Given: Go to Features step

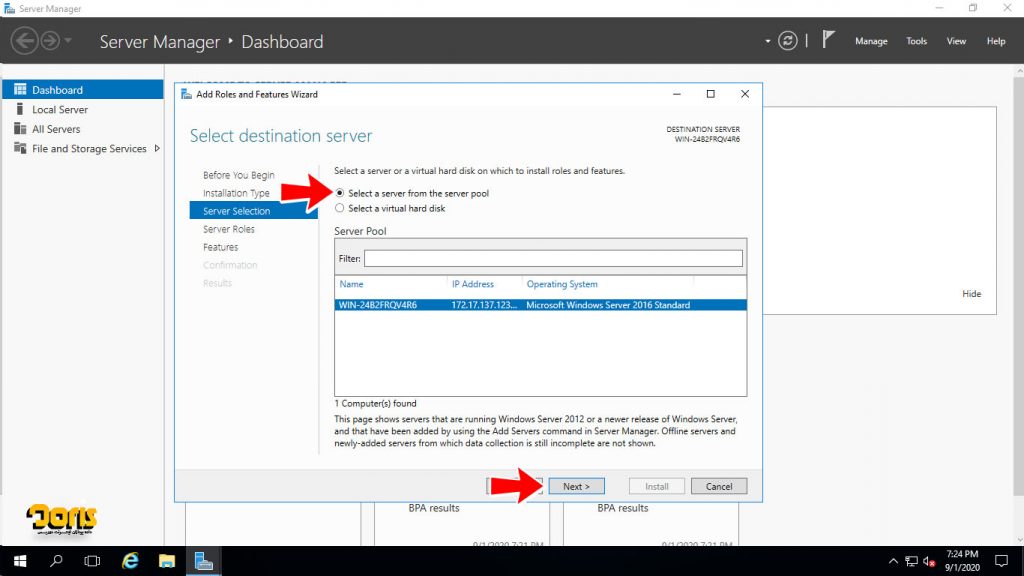Looking at the screenshot, I should 220,247.
